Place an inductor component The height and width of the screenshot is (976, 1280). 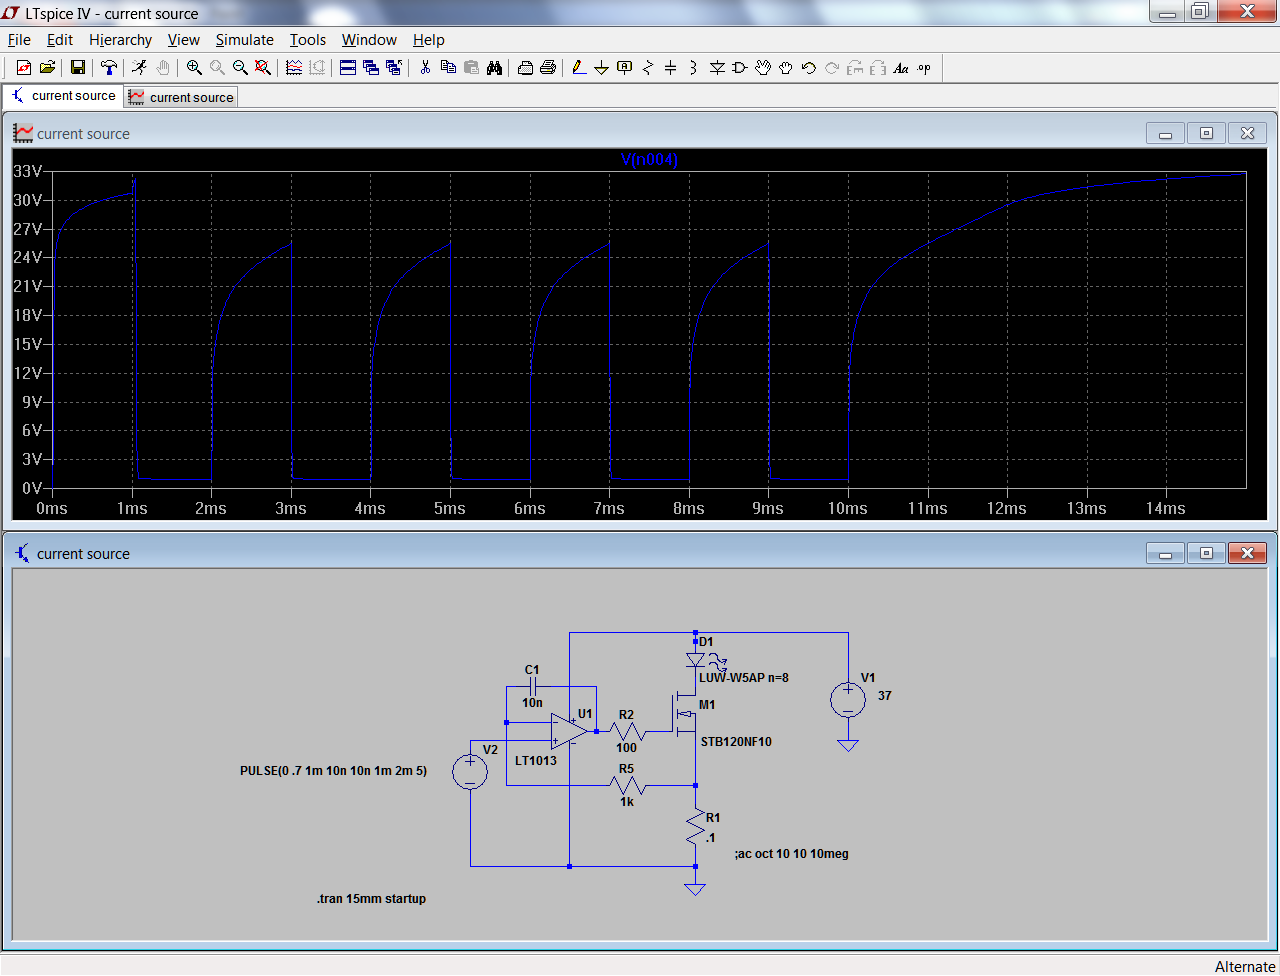[693, 68]
